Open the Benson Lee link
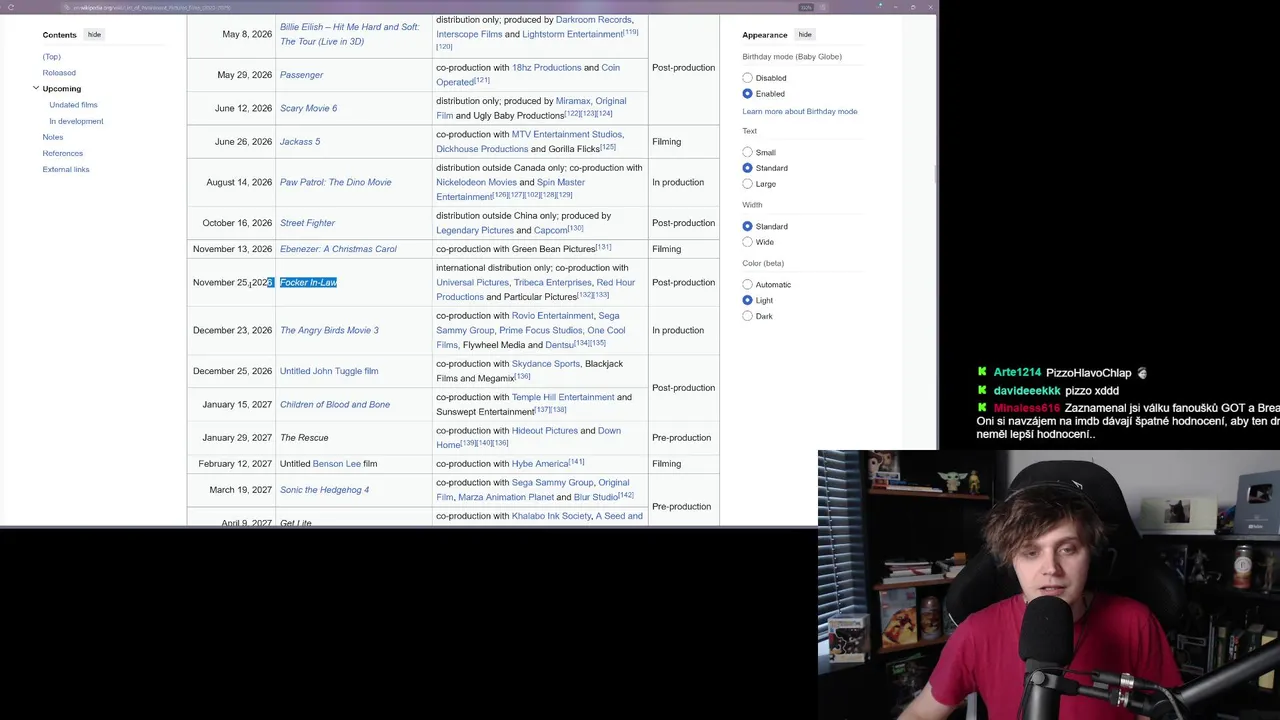Image resolution: width=1280 pixels, height=720 pixels. pos(336,464)
